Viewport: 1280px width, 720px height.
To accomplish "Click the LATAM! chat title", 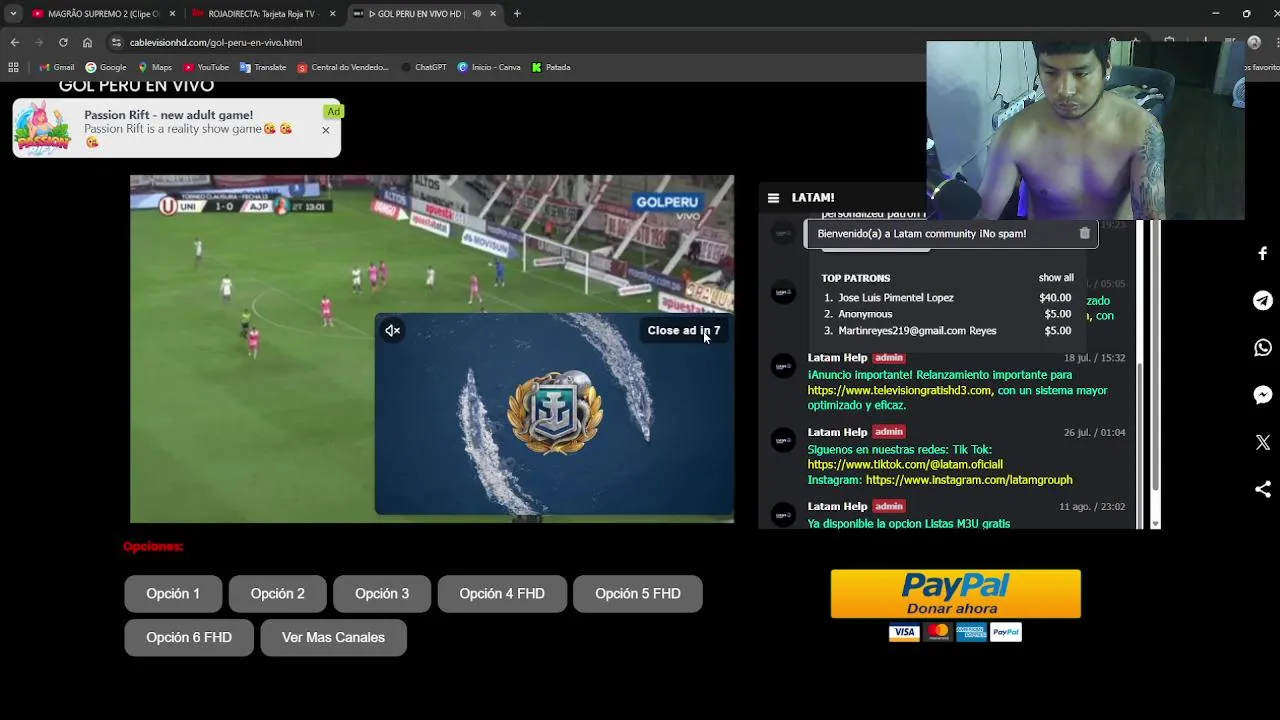I will [813, 198].
